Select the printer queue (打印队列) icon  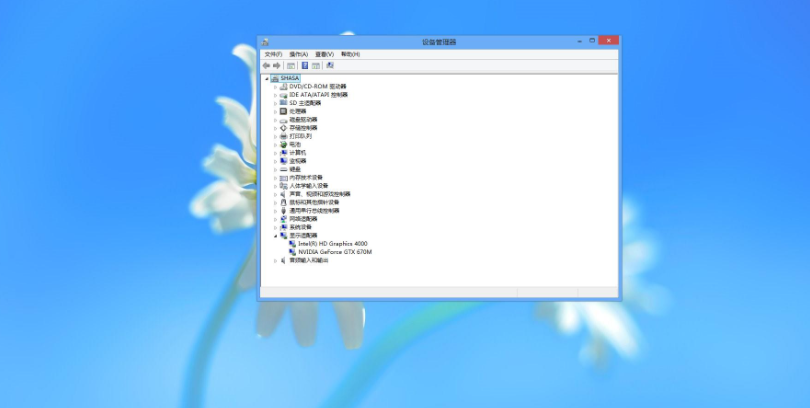pos(284,136)
